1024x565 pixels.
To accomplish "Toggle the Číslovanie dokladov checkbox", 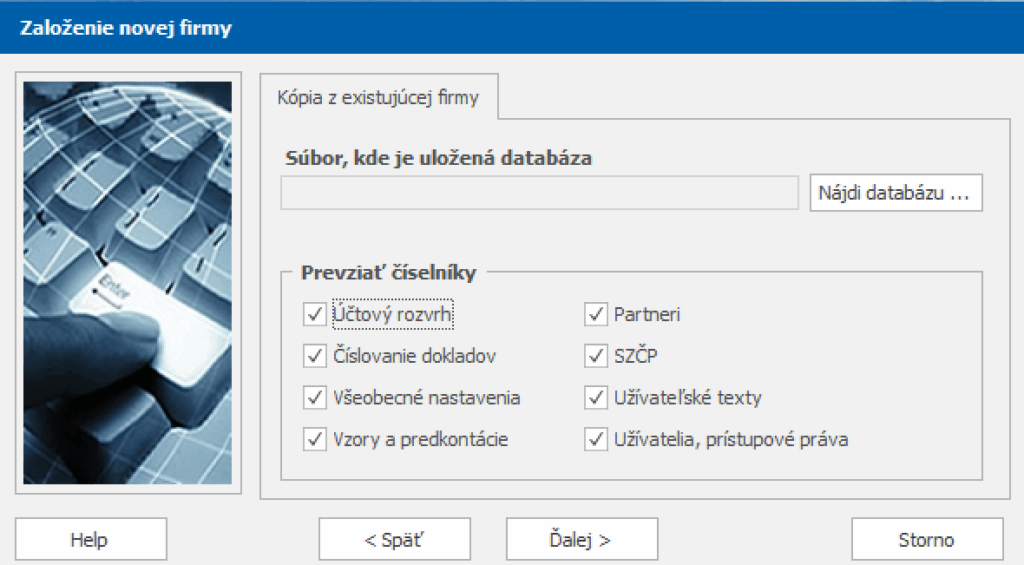I will pos(314,356).
